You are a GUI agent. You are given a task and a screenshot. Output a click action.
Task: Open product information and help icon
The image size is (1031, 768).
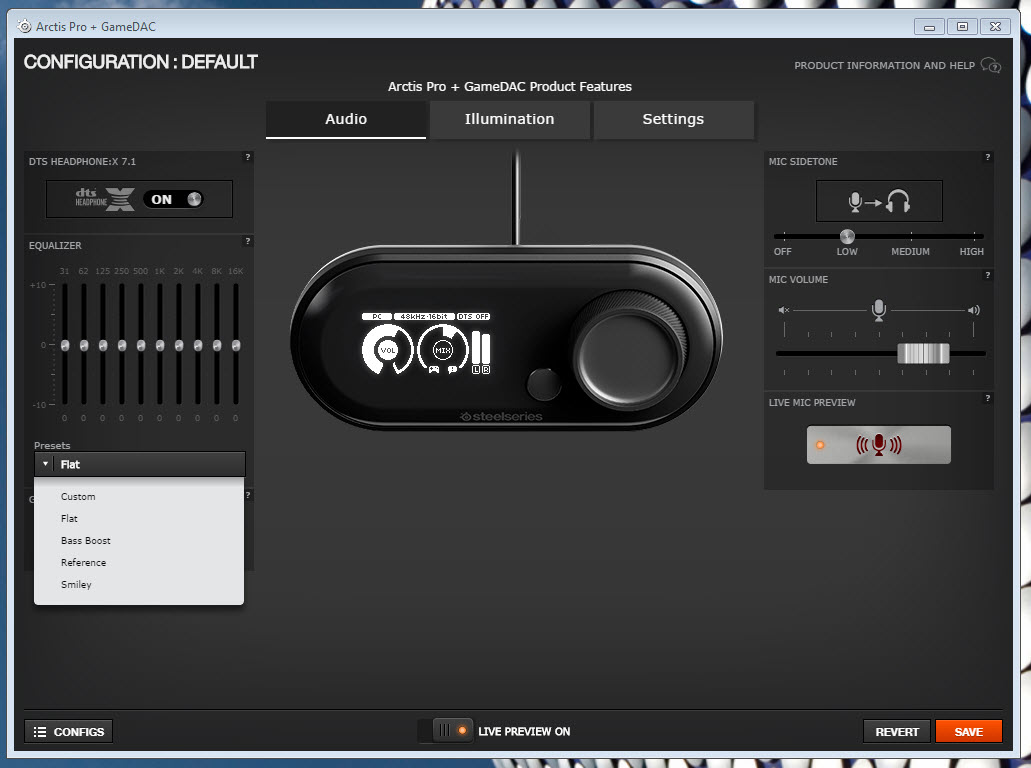(990, 65)
